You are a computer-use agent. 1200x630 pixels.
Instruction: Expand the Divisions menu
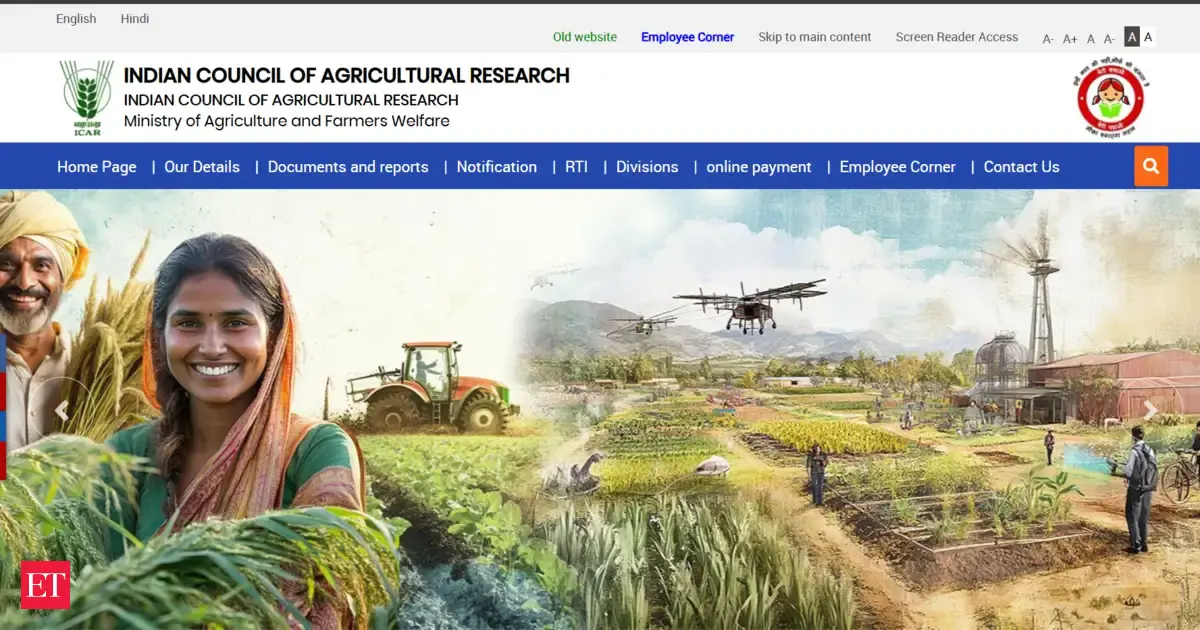tap(647, 167)
